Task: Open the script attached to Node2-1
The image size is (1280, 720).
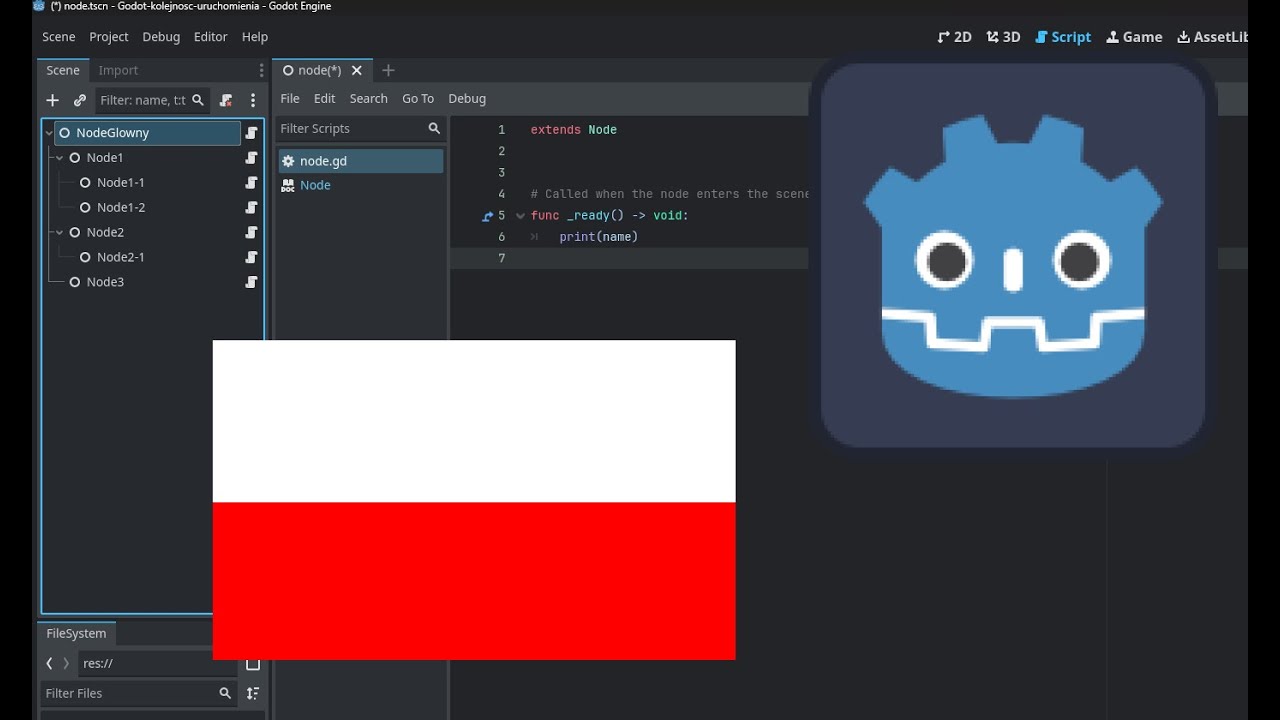Action: (252, 257)
